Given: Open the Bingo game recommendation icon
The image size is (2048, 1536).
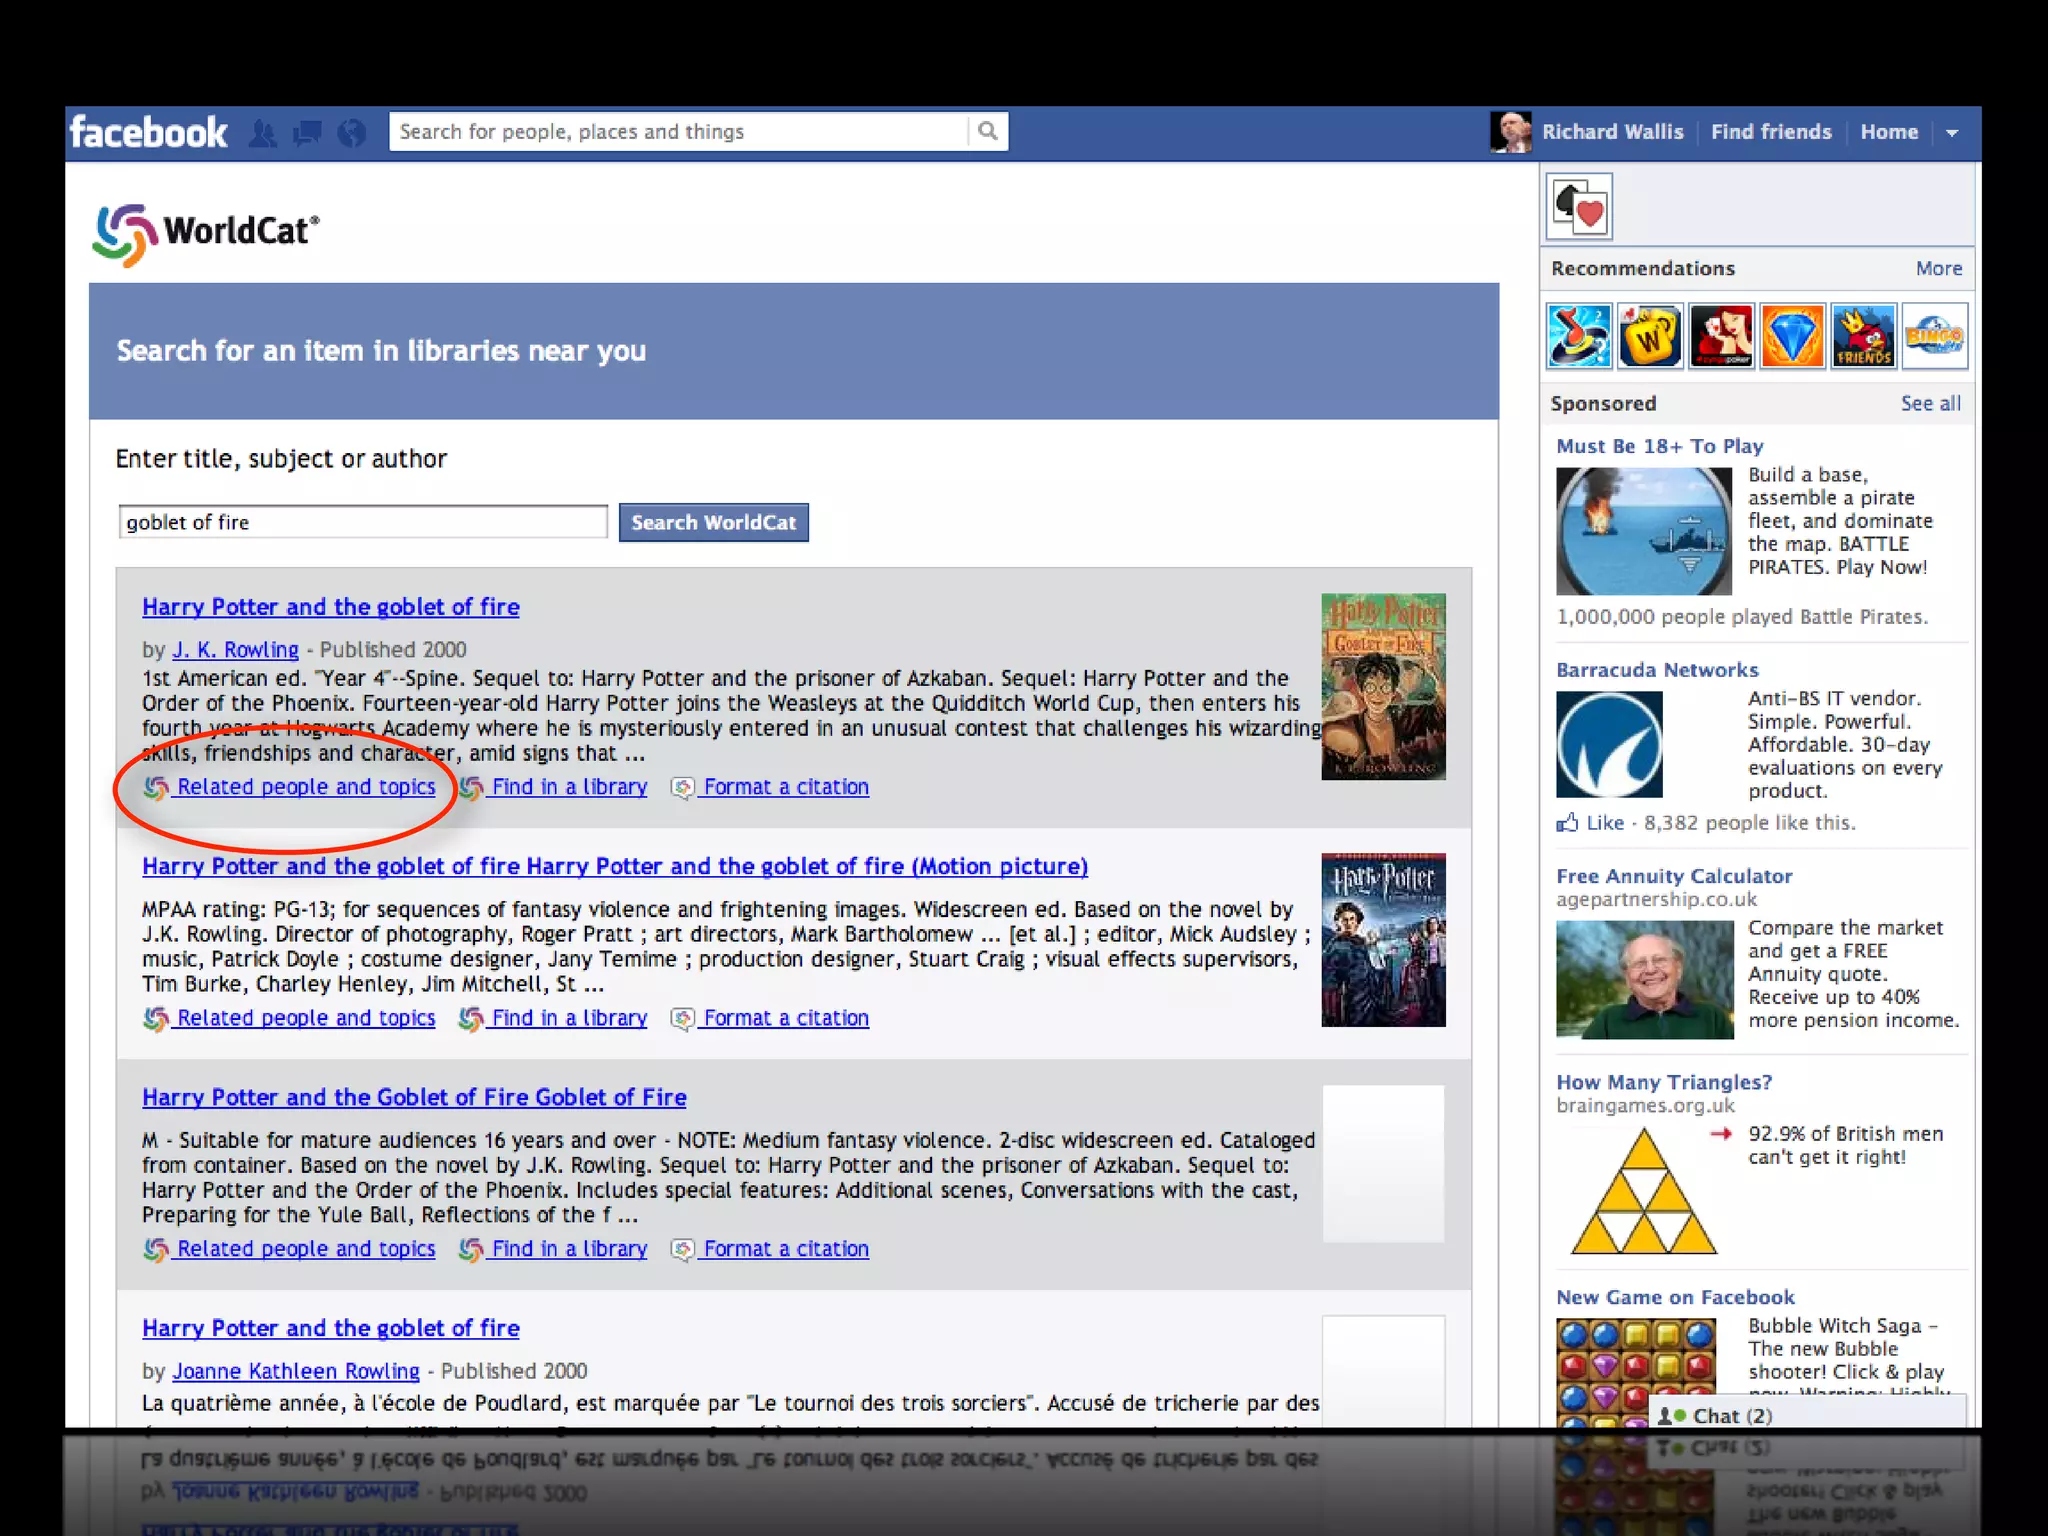Looking at the screenshot, I should 1934,337.
